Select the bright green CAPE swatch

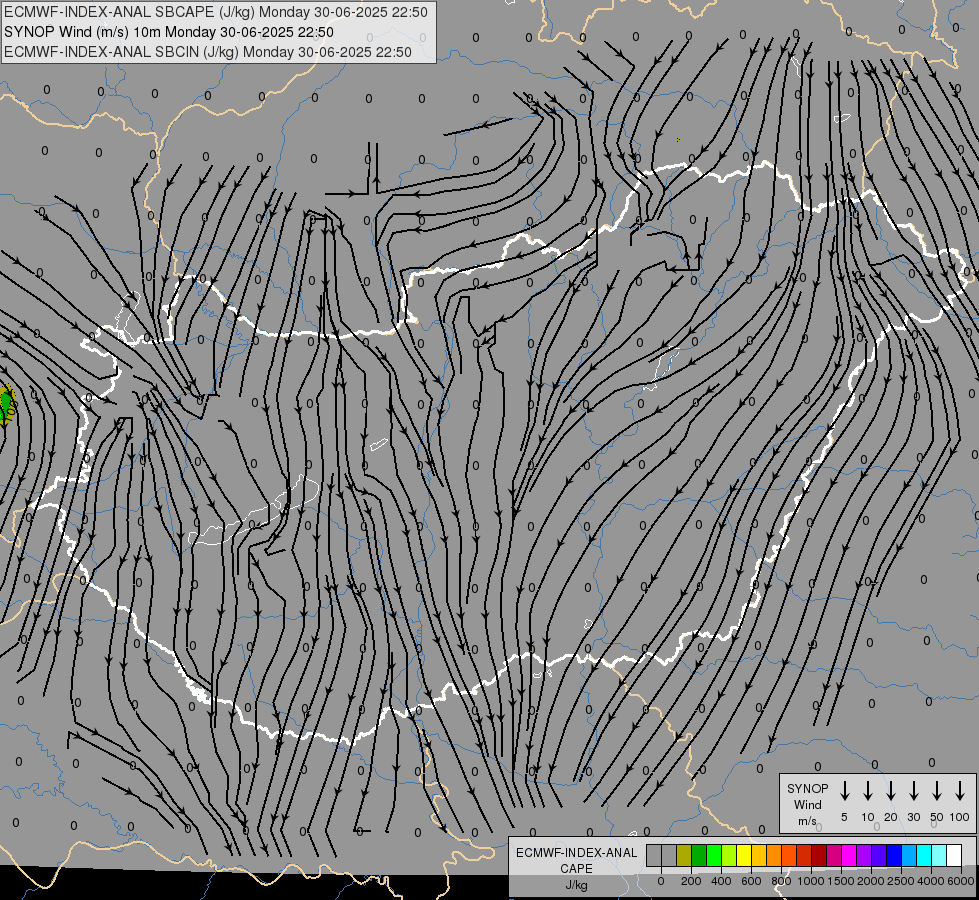(714, 856)
